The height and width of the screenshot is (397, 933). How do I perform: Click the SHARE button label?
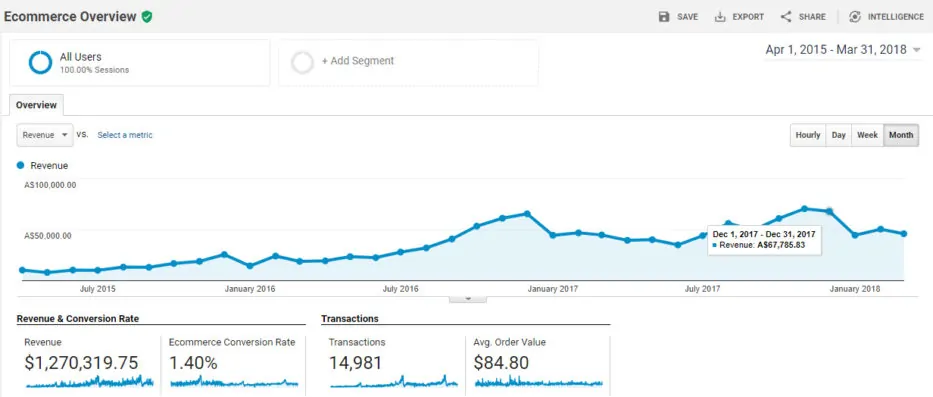(812, 17)
